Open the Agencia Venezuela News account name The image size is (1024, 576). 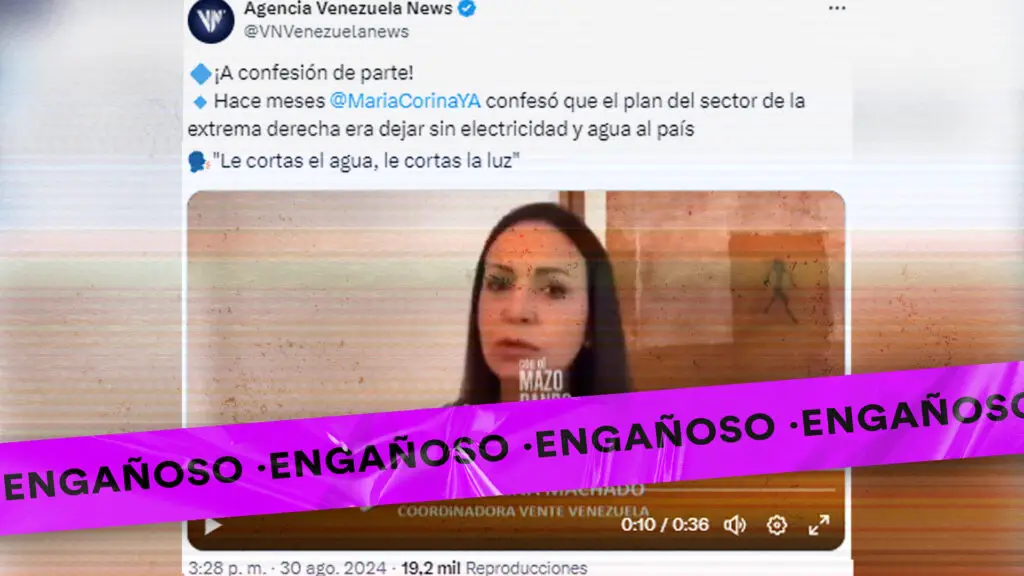click(x=348, y=8)
